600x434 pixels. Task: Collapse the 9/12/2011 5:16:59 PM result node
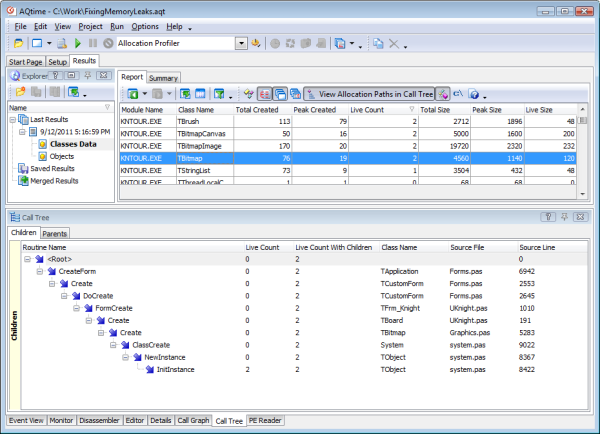[22, 132]
